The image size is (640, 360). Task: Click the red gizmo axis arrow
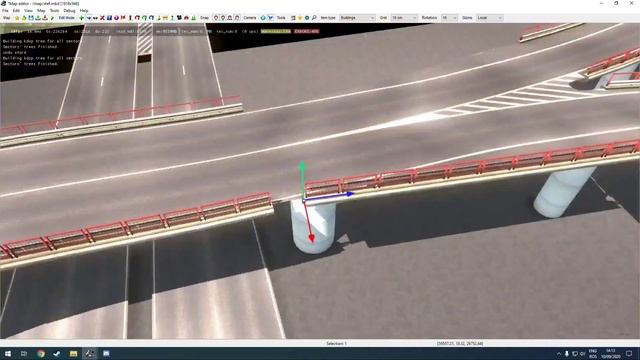pos(311,238)
